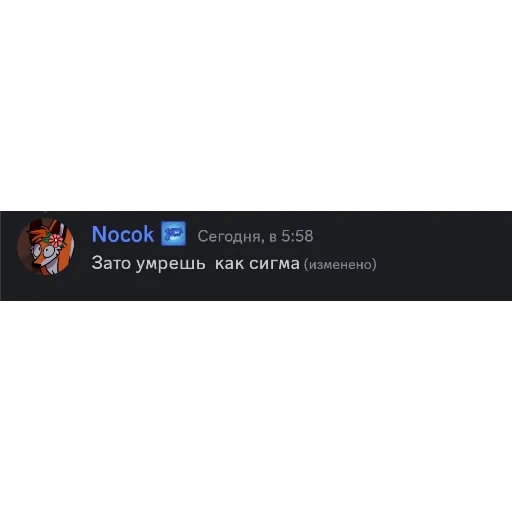Click the blank white area below the message
This screenshot has height=512, width=512.
point(256,407)
